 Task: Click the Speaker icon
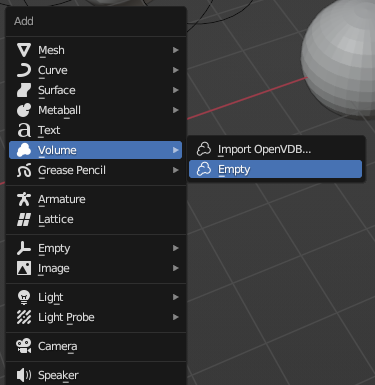click(24, 375)
